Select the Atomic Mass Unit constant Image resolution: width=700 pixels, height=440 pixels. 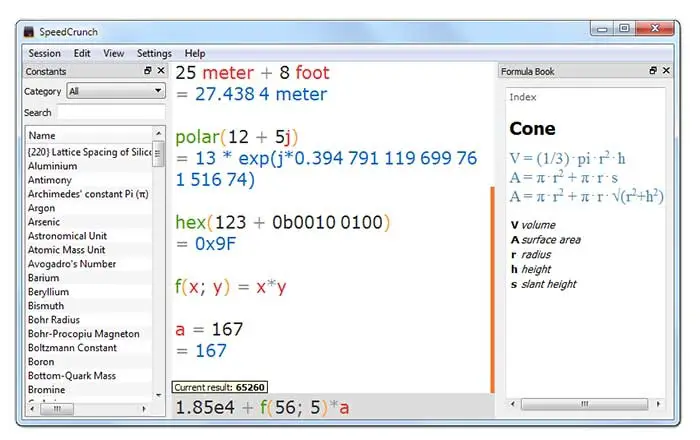coord(89,250)
